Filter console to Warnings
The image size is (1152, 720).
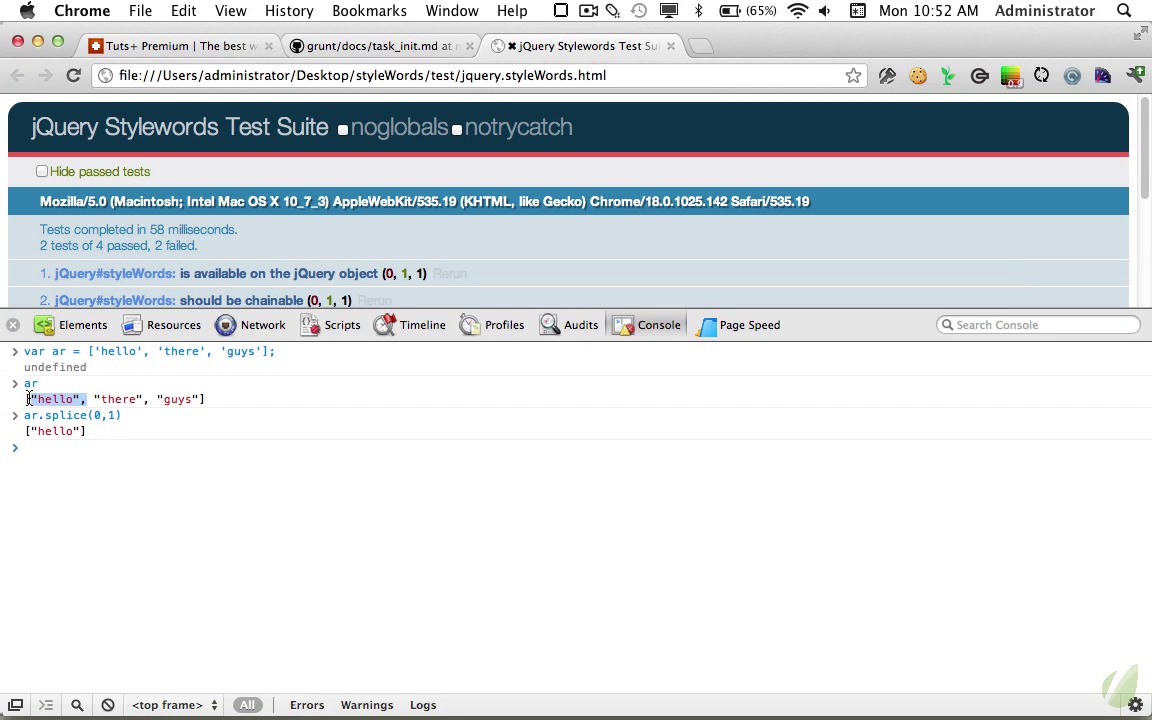pyautogui.click(x=367, y=705)
